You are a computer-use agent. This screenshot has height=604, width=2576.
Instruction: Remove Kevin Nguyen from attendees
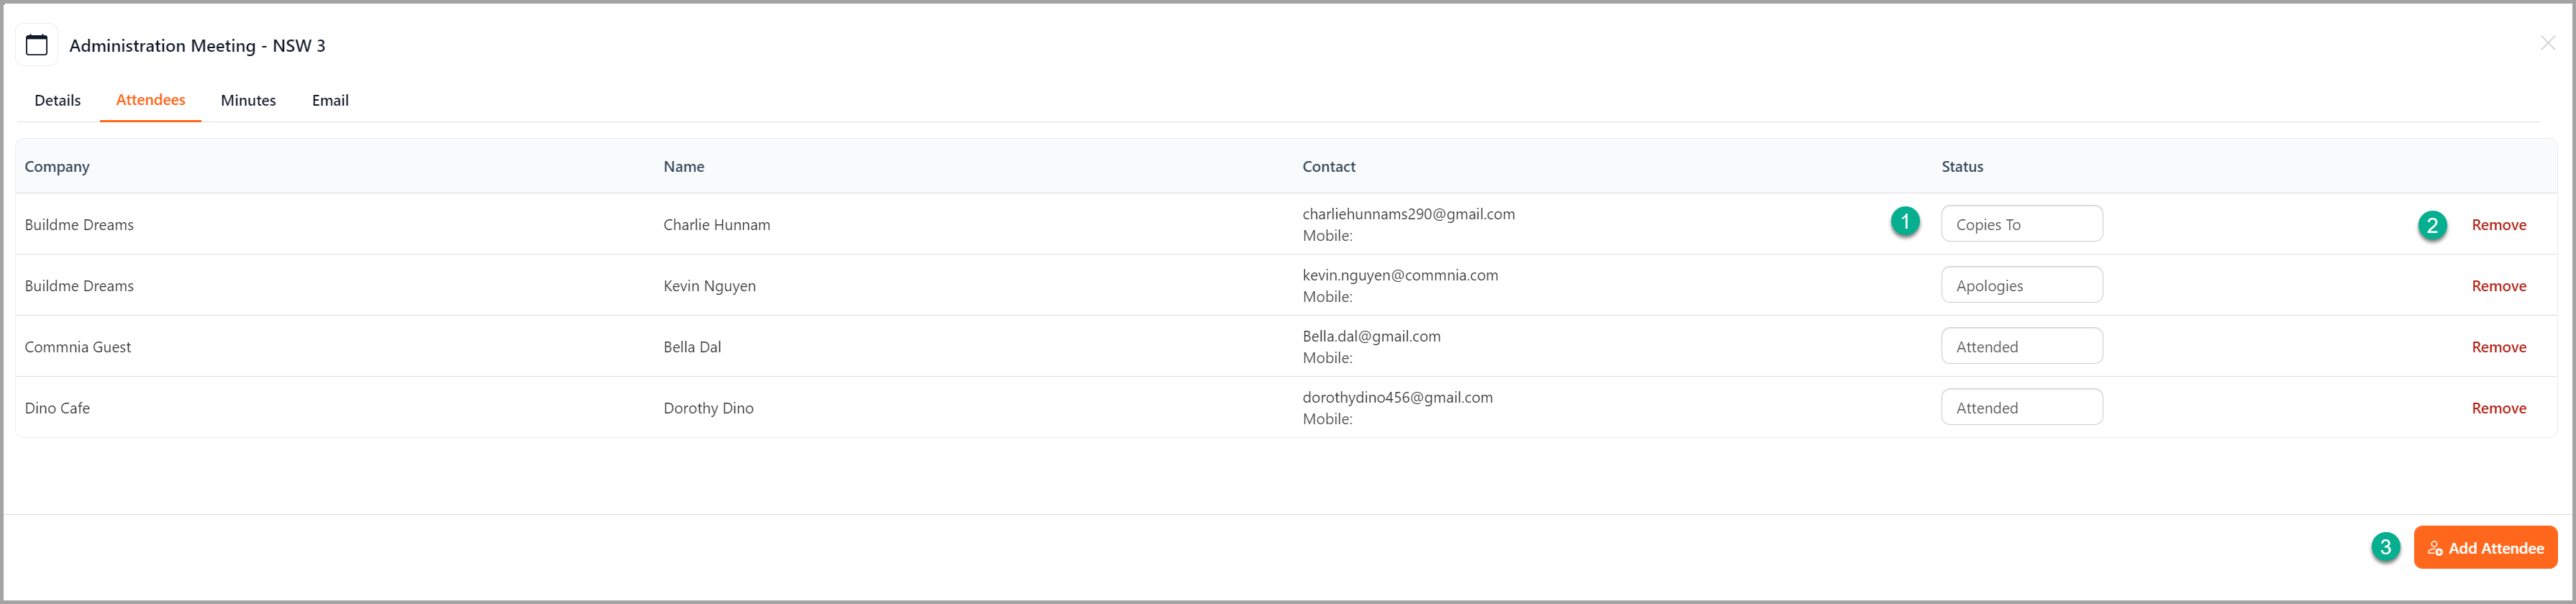(2498, 286)
